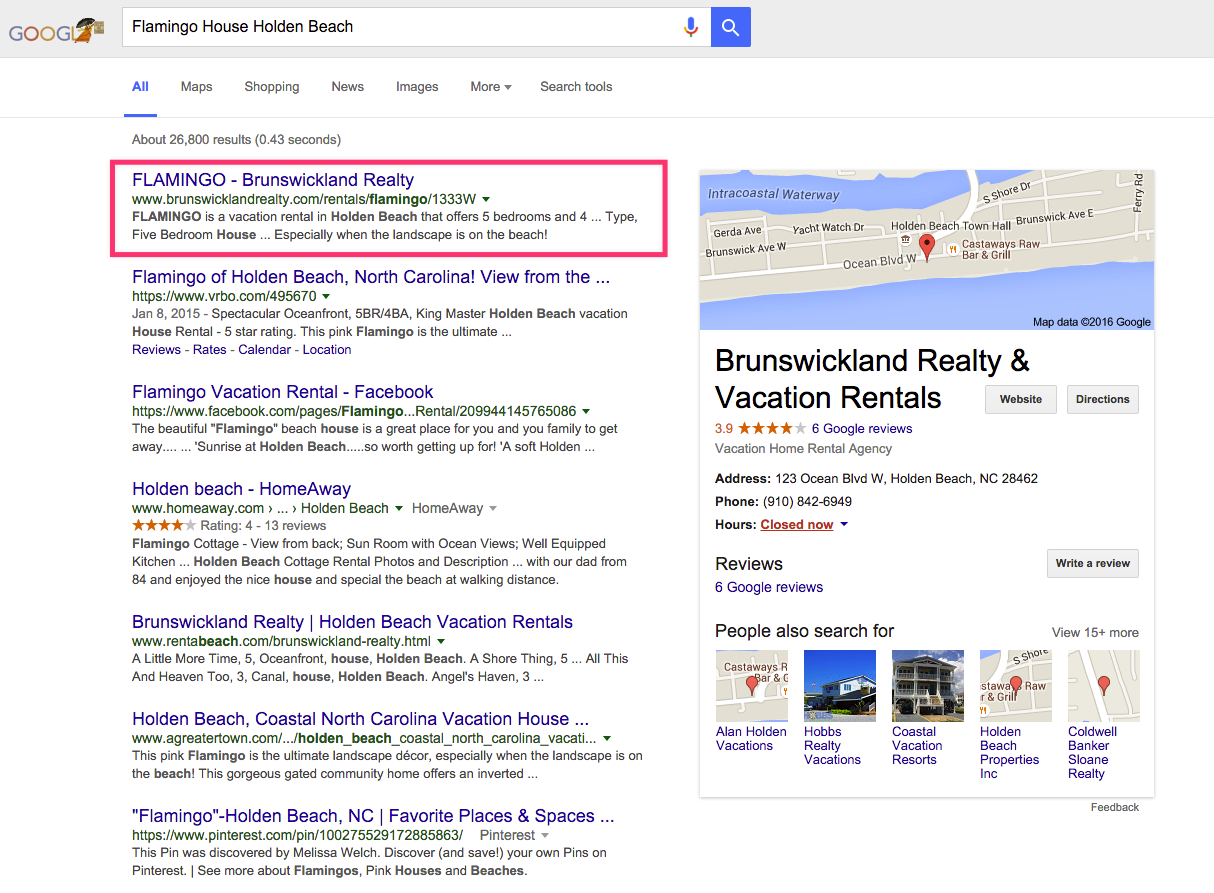Click the Directions button

[x=1102, y=399]
